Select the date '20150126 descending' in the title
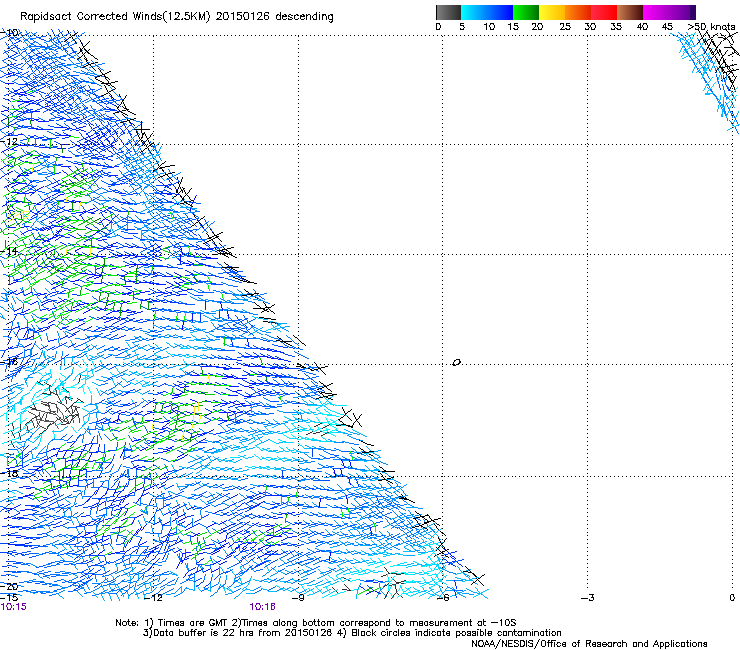The width and height of the screenshot is (740, 650). pos(274,17)
